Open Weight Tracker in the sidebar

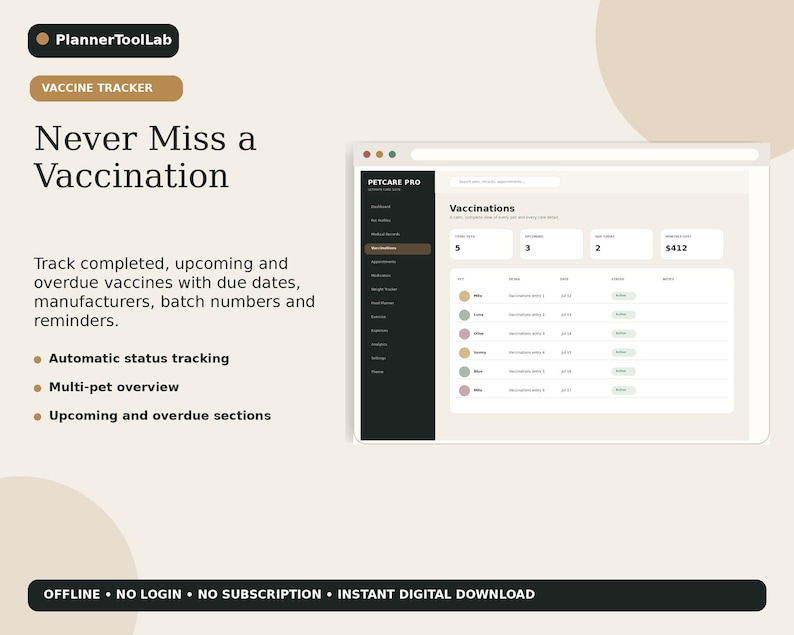pyautogui.click(x=384, y=289)
